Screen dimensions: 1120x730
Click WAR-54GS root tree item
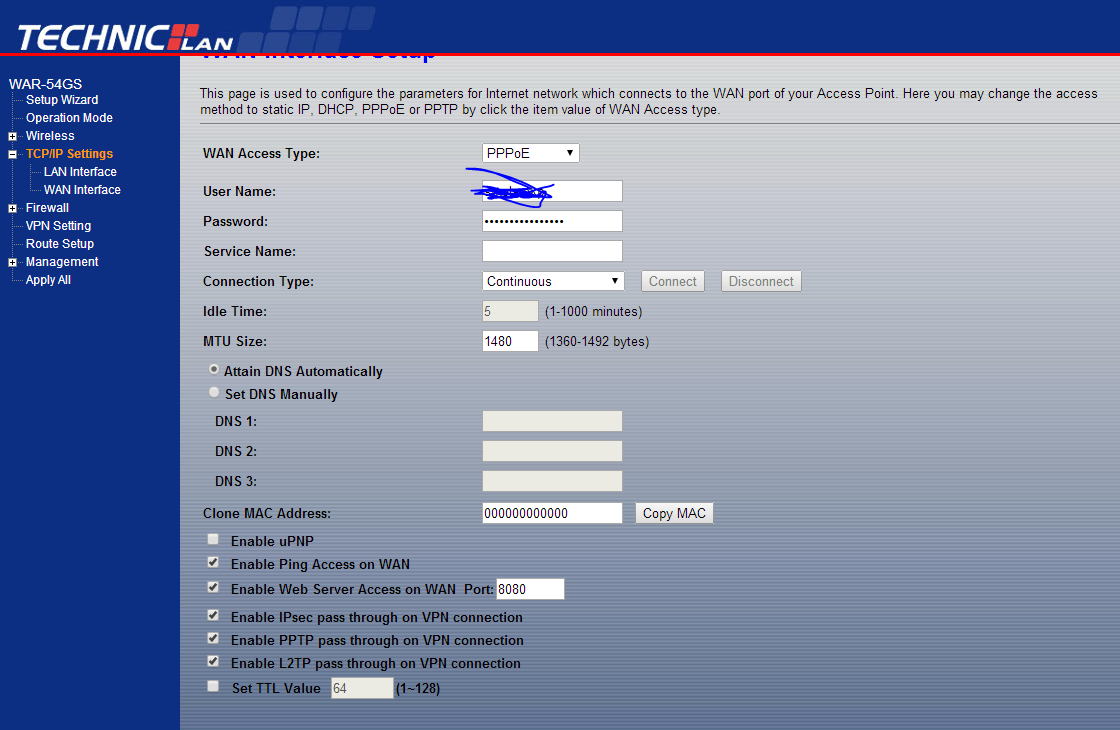(45, 84)
